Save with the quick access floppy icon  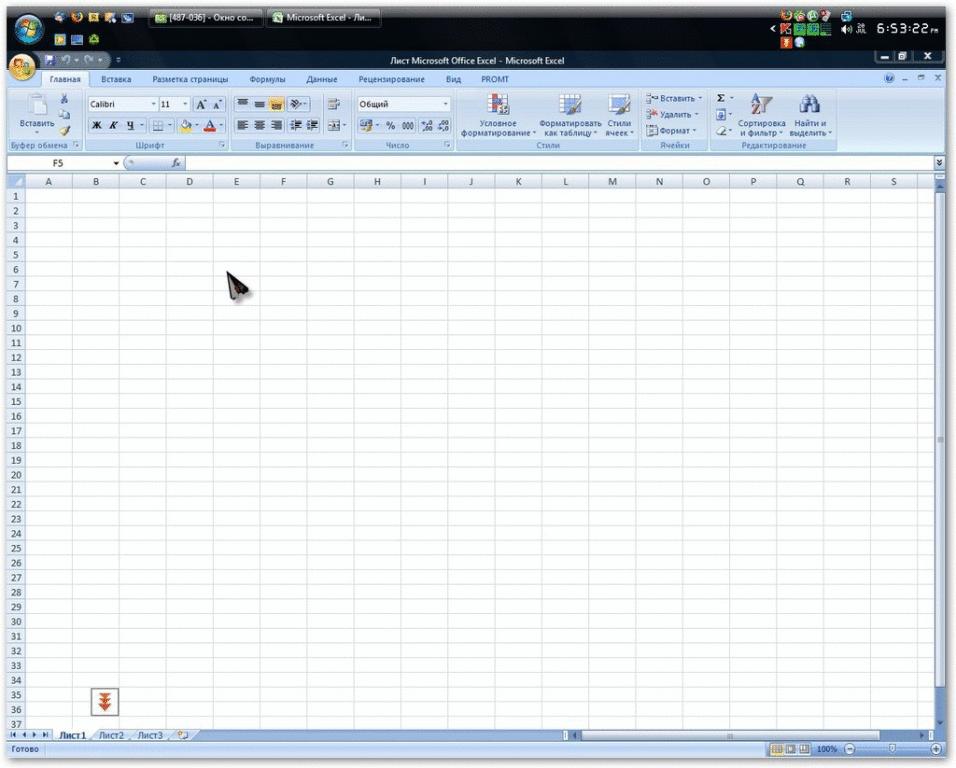[50, 60]
